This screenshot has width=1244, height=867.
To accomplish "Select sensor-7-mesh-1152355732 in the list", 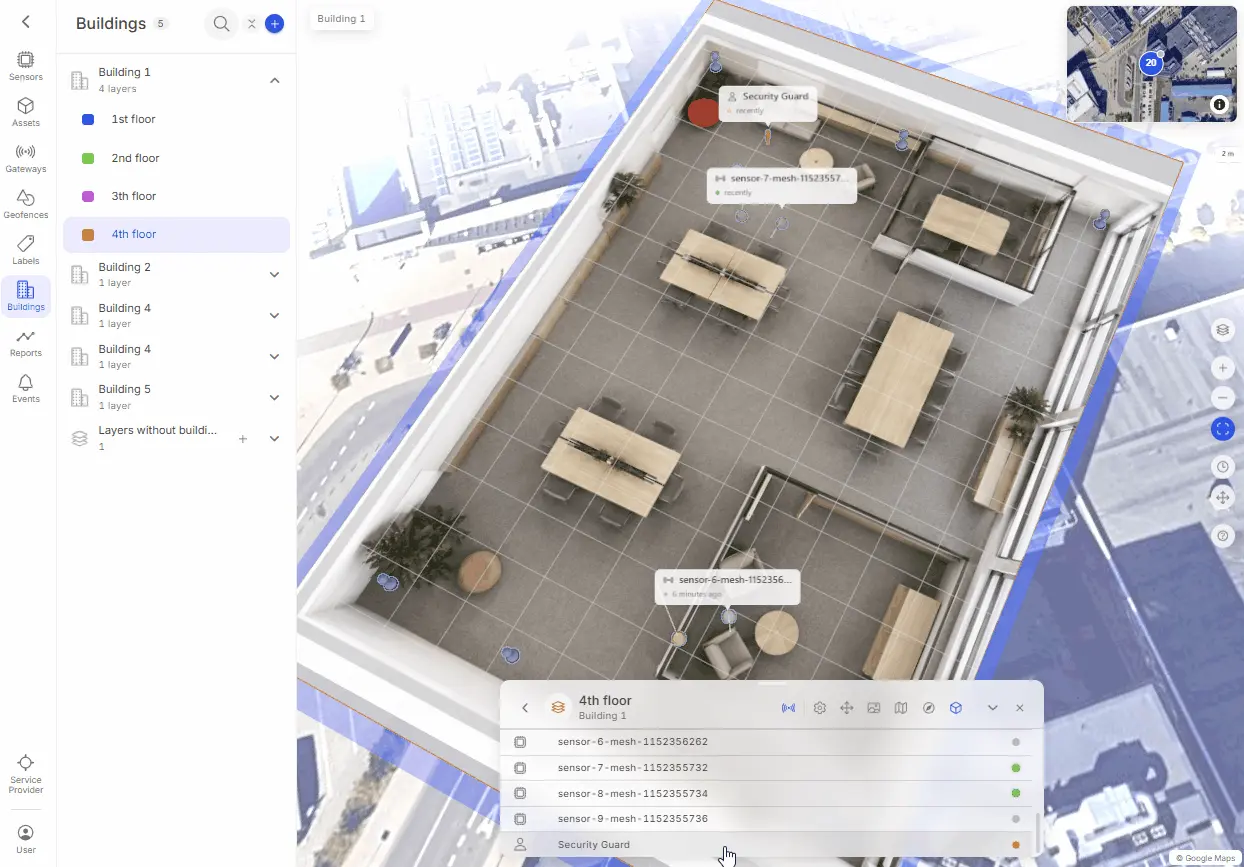I will (x=768, y=768).
